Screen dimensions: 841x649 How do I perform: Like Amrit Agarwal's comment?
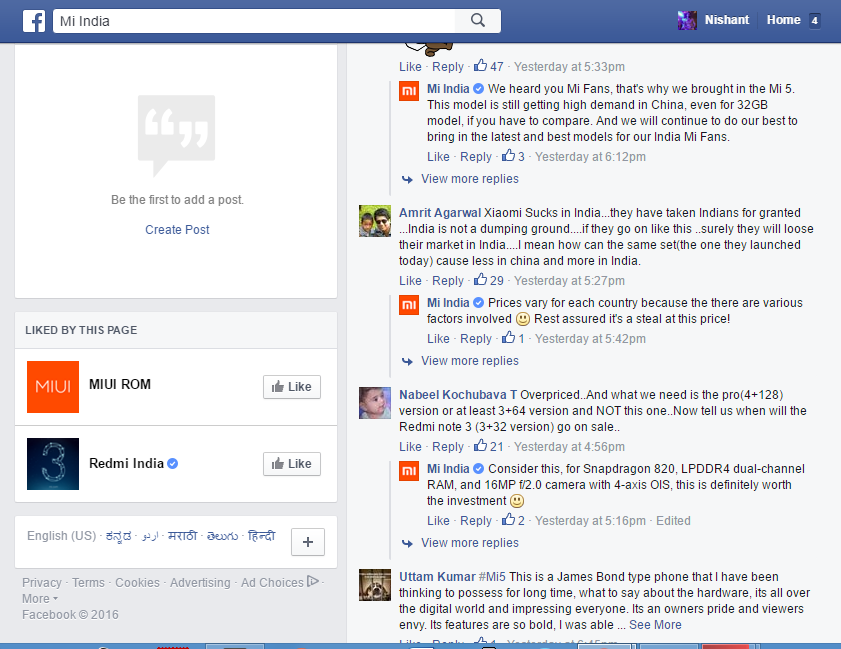(x=410, y=281)
